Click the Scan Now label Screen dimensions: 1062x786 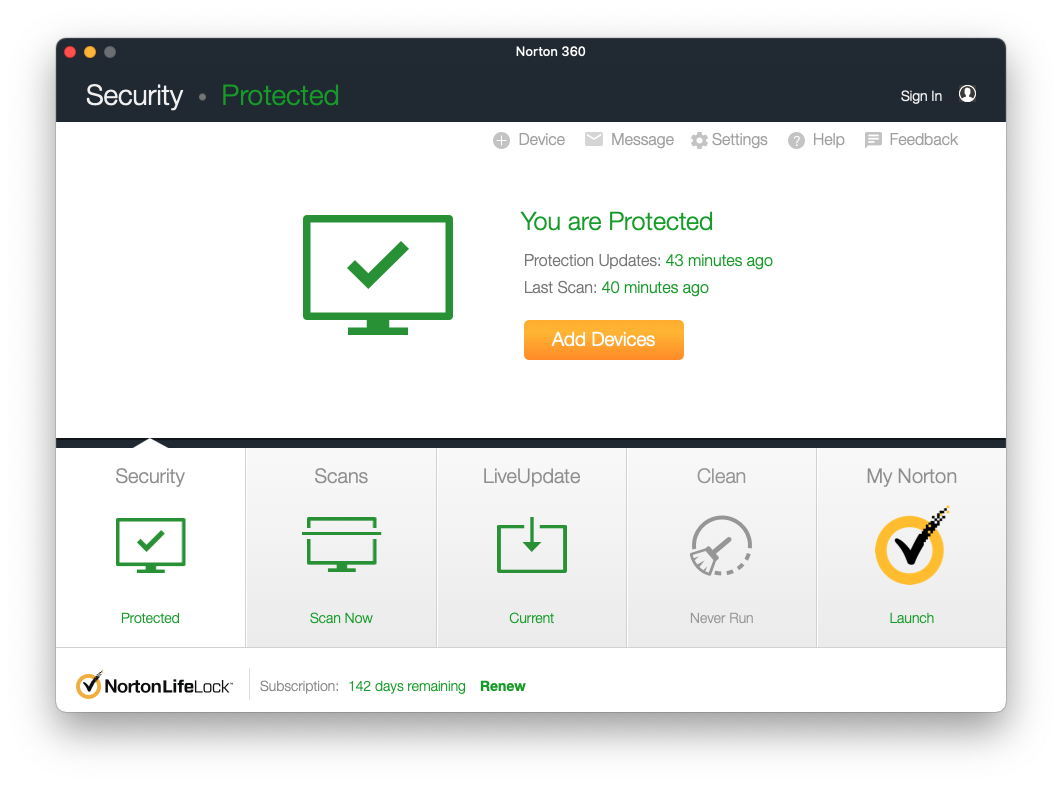pyautogui.click(x=341, y=618)
